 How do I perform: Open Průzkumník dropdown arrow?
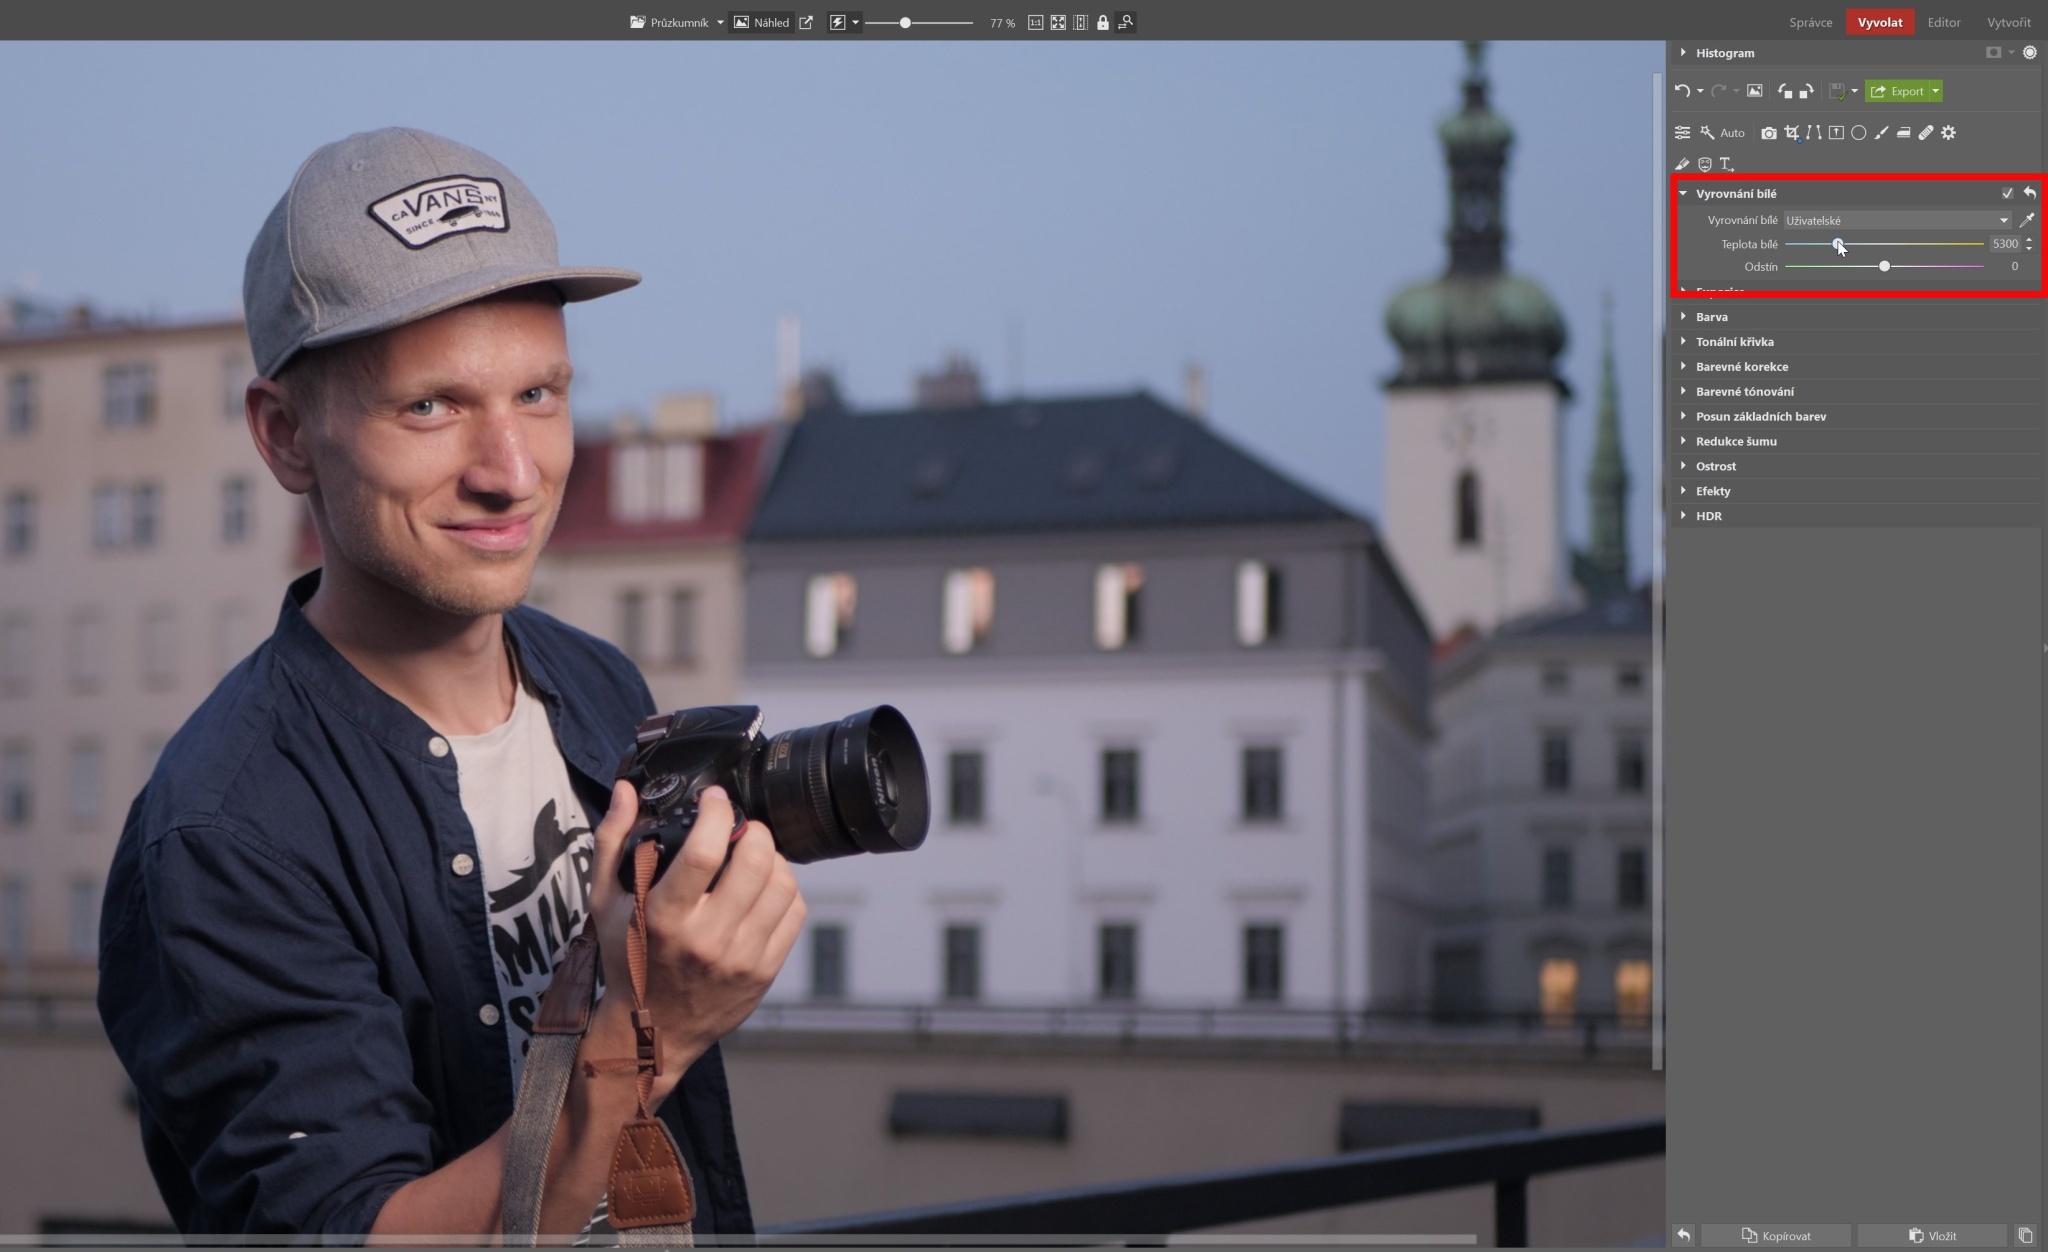point(720,22)
